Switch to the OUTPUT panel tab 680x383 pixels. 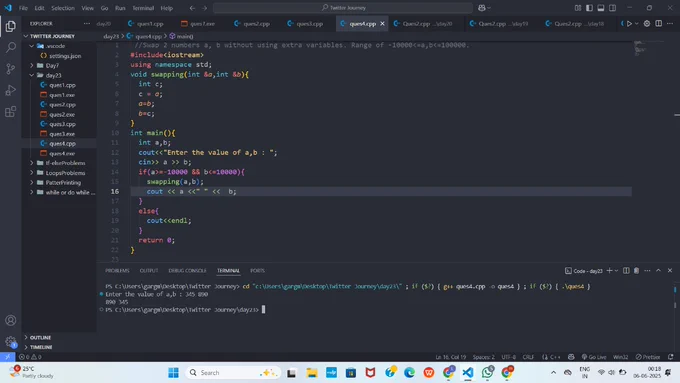(149, 271)
